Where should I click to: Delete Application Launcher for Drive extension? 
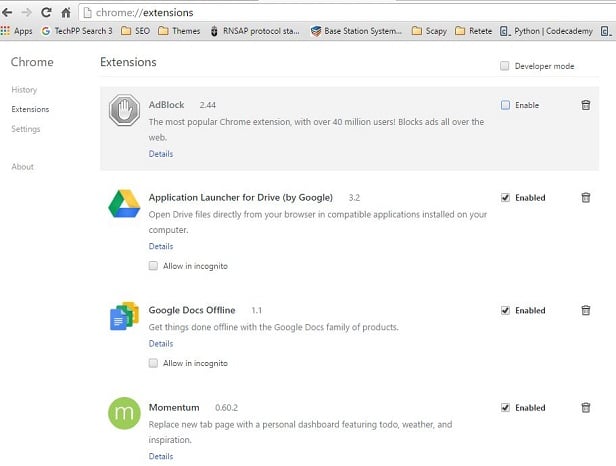[x=585, y=197]
